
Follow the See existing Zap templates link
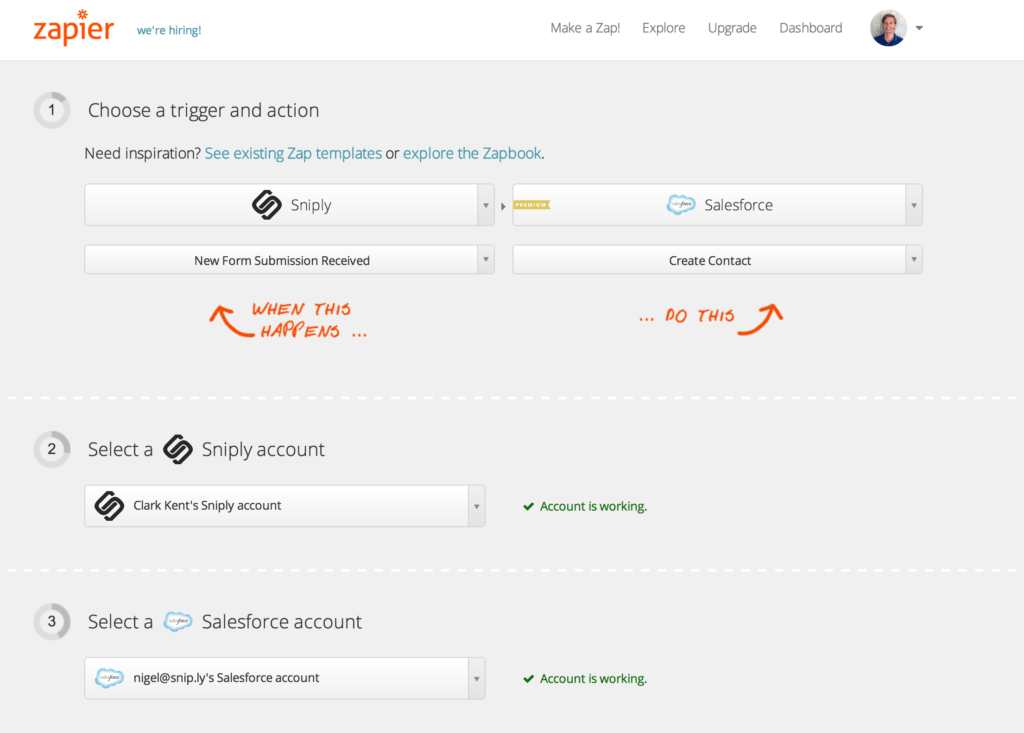click(293, 154)
